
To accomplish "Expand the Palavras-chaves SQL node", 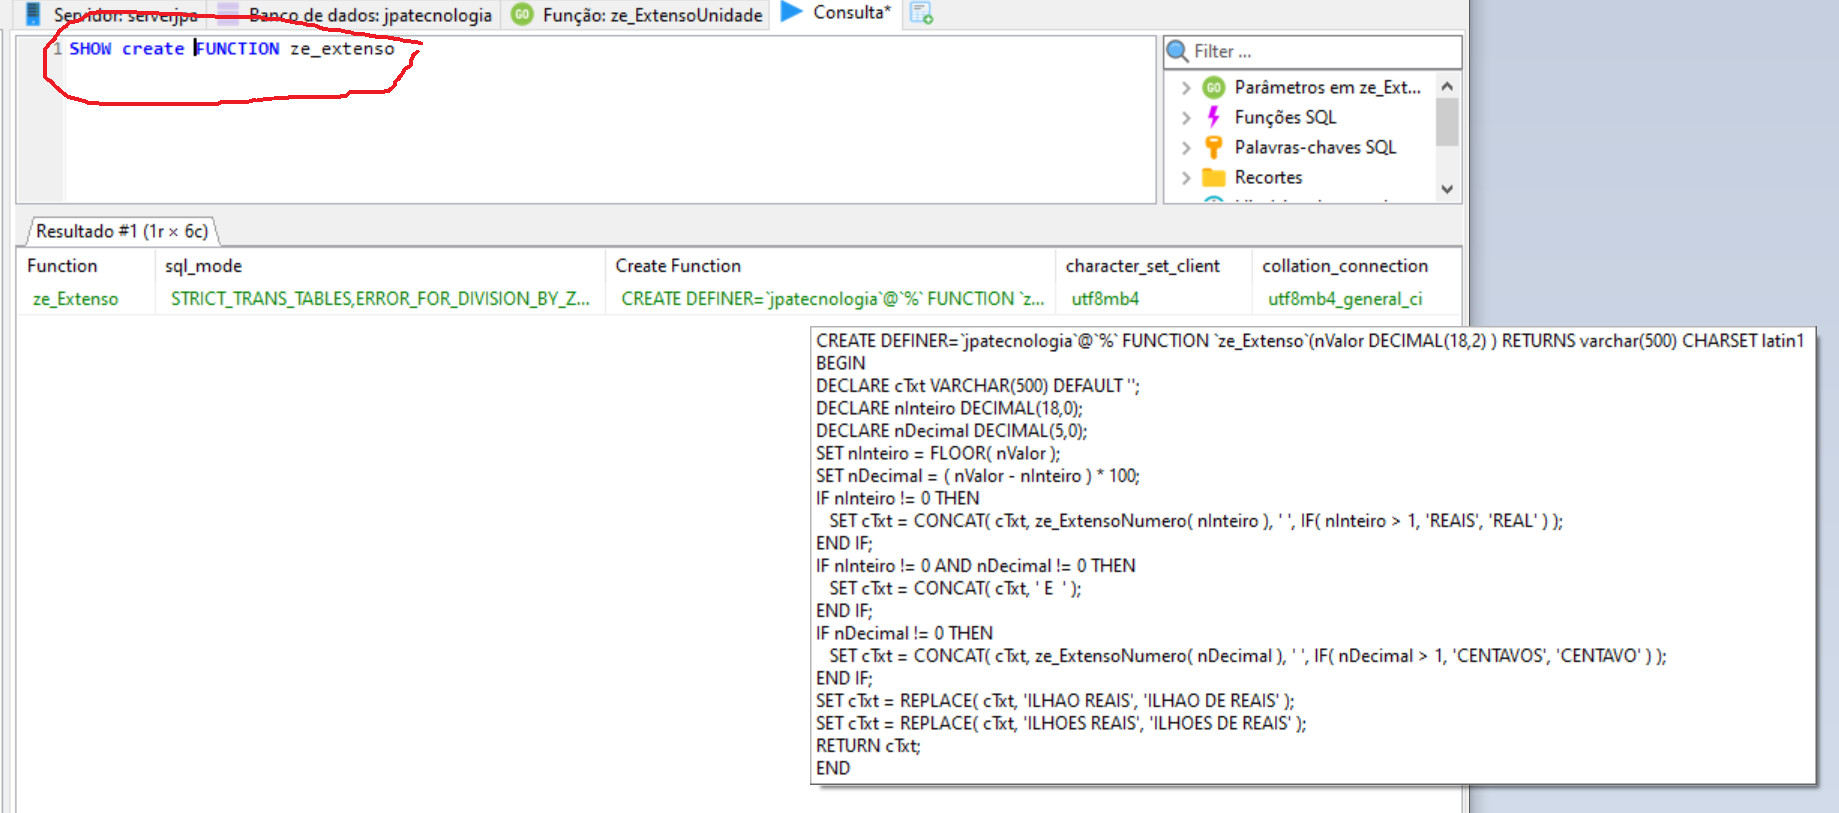I will point(1186,148).
